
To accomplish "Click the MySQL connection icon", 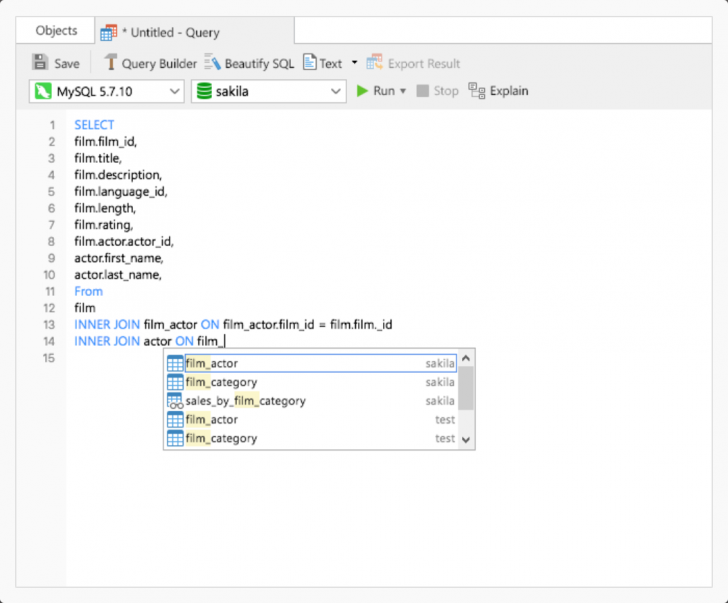I will [43, 91].
